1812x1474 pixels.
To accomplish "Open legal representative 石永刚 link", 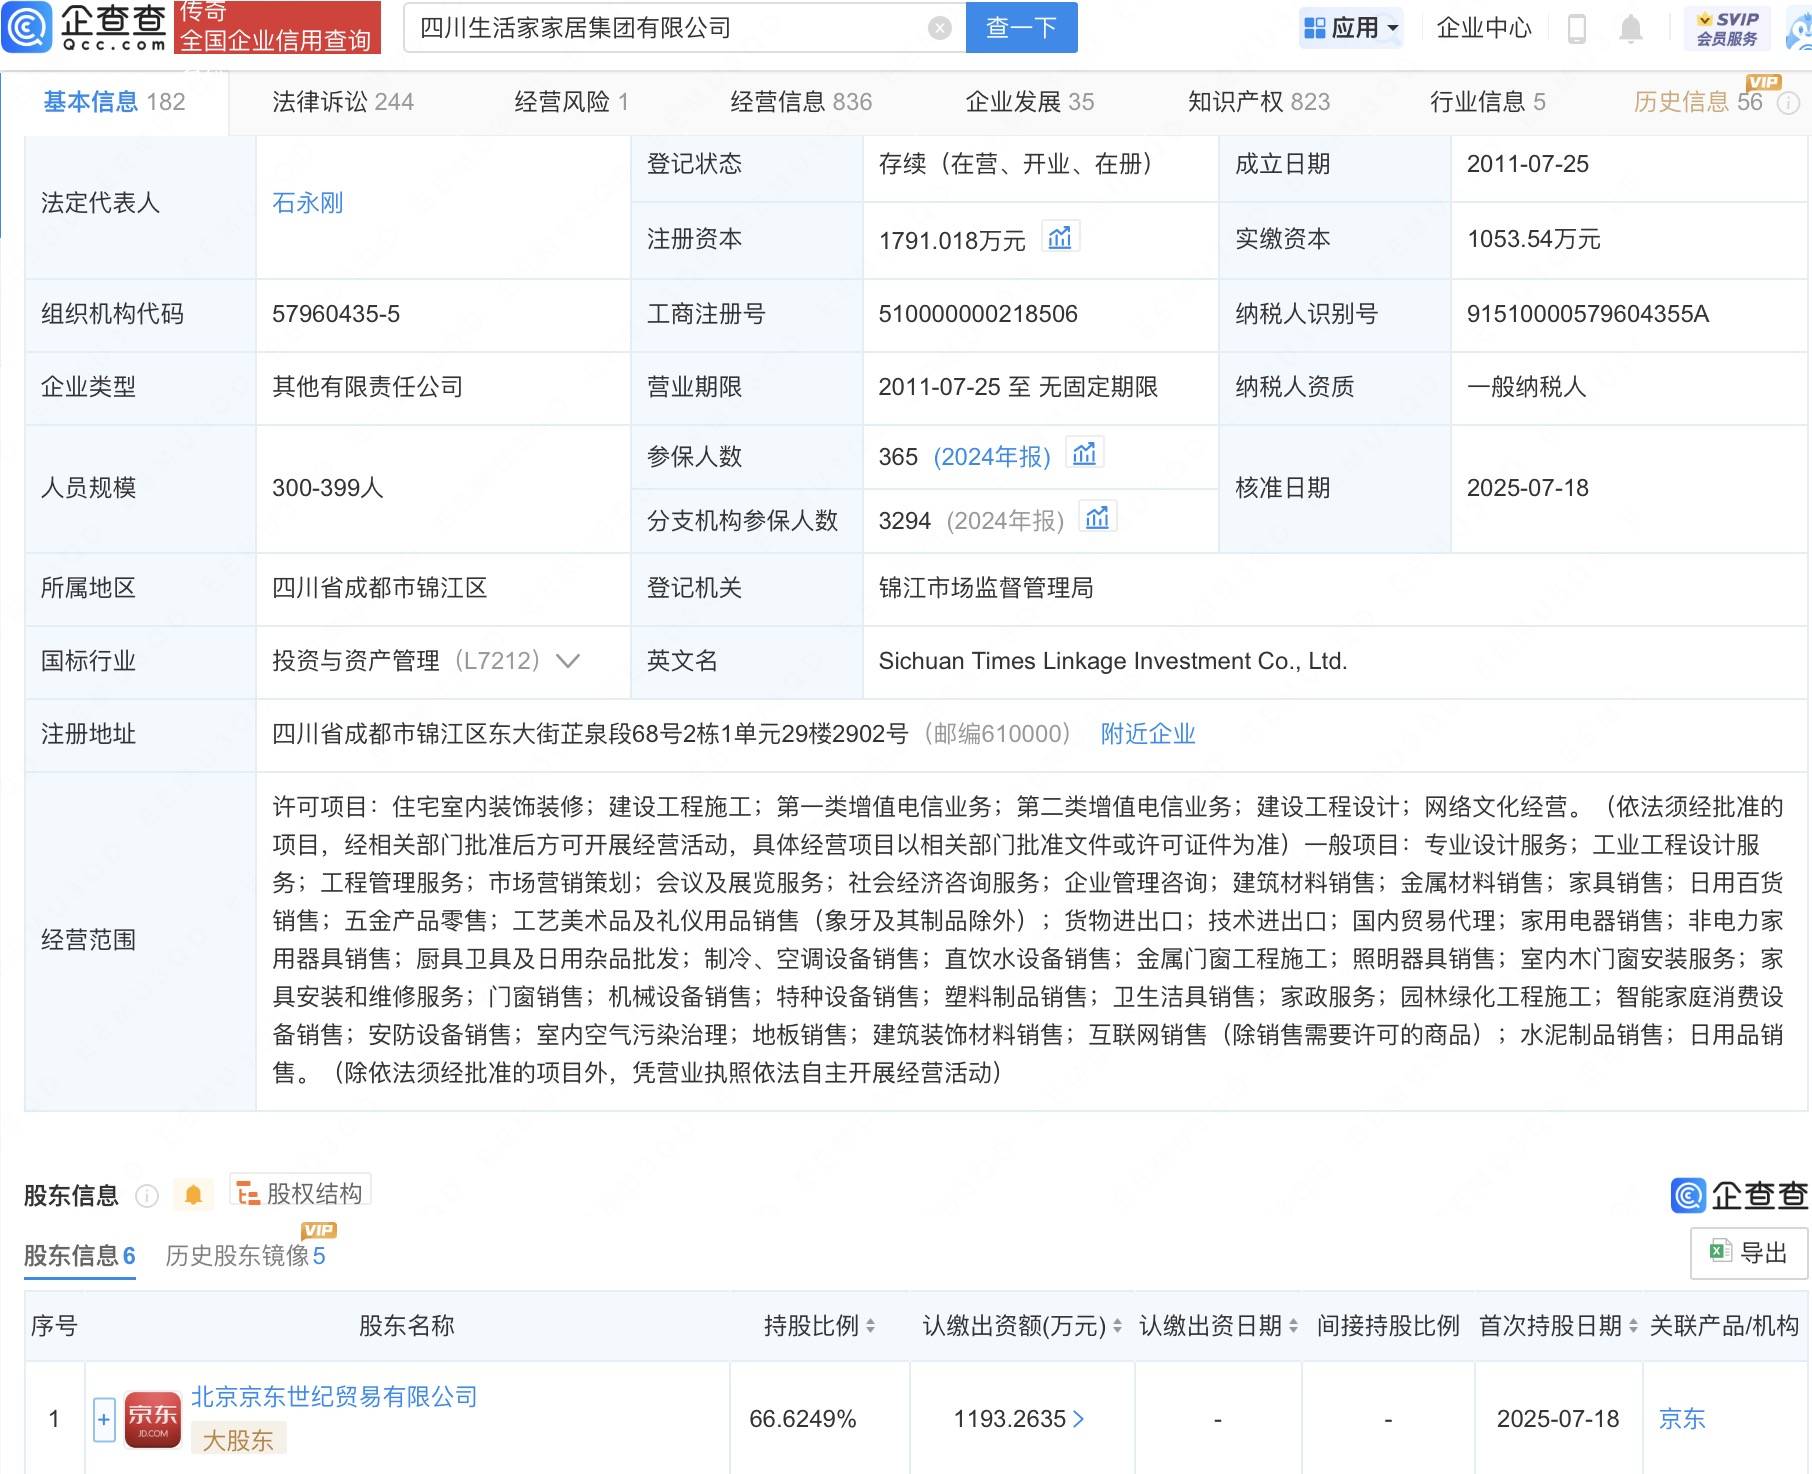I will pyautogui.click(x=307, y=203).
